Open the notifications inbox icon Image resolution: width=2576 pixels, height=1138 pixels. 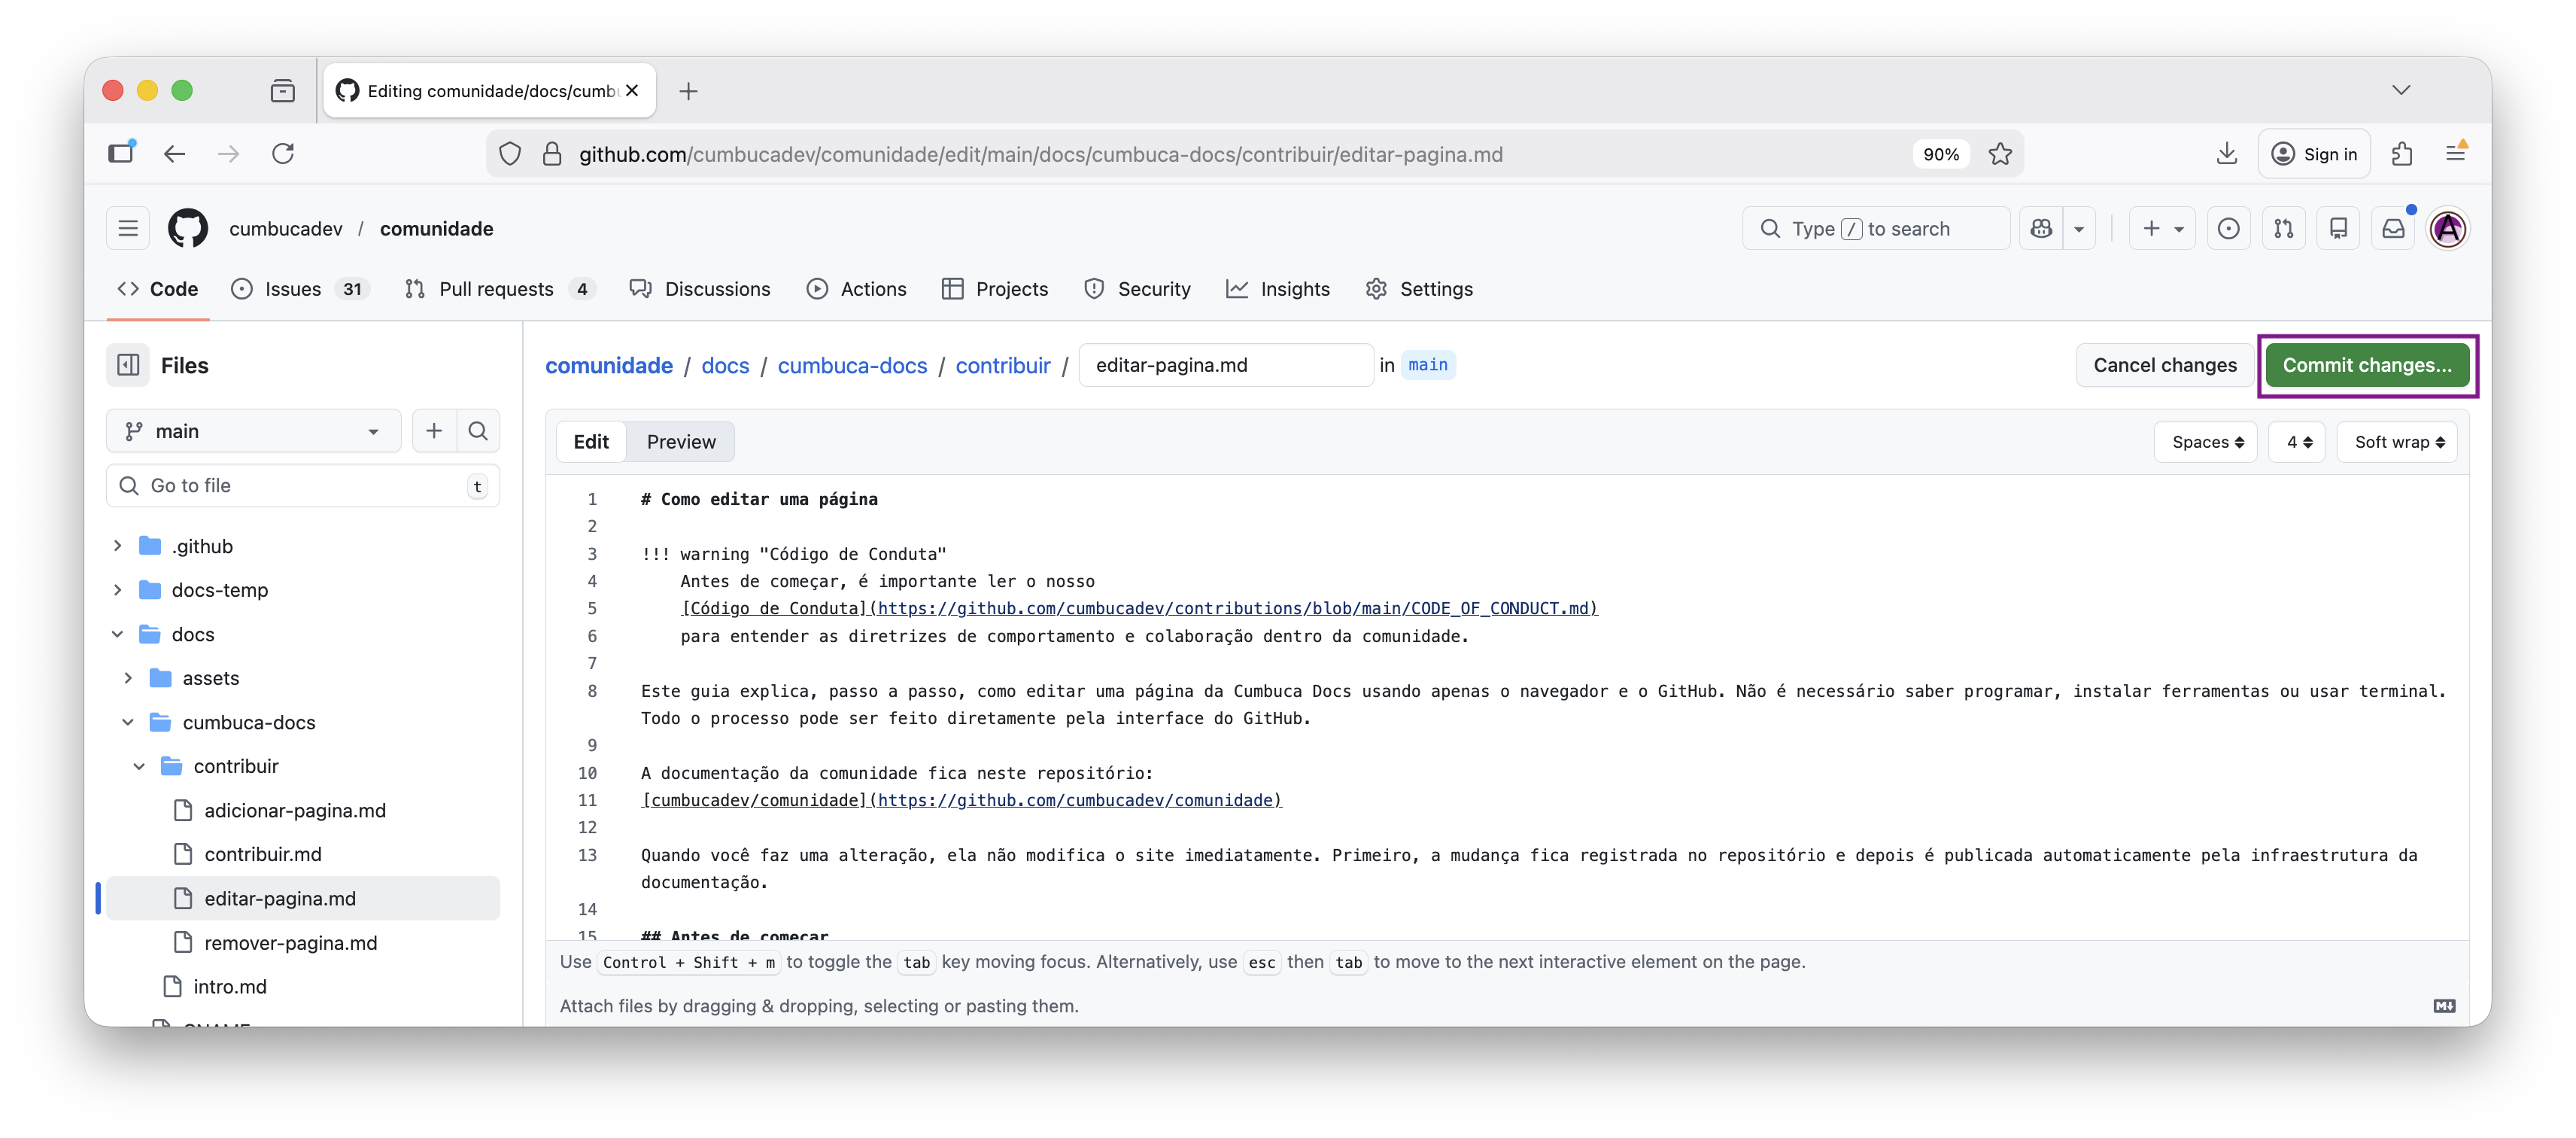point(2393,228)
